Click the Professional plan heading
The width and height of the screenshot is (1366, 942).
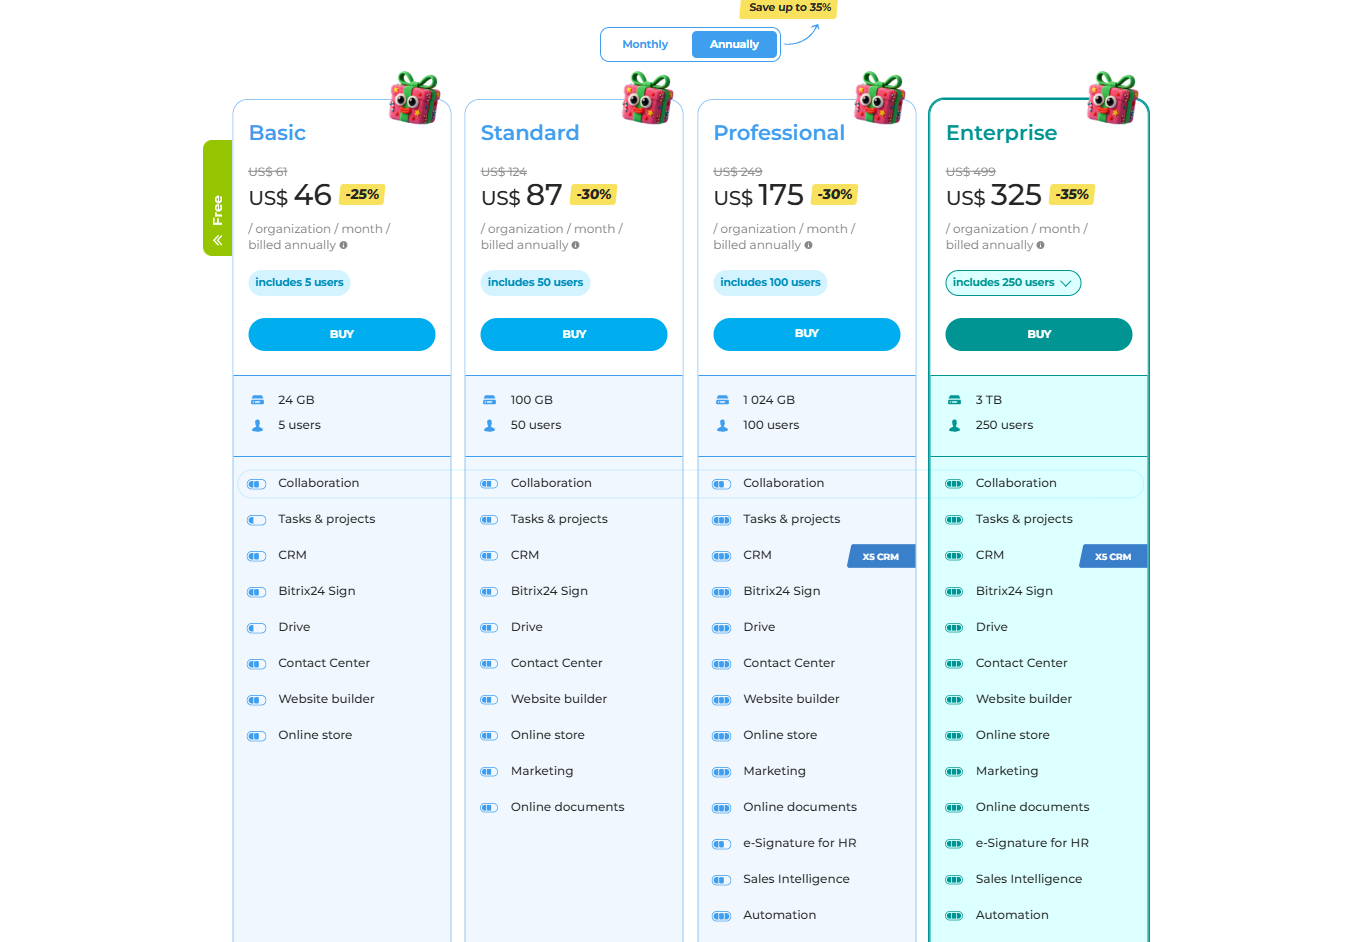pos(779,133)
